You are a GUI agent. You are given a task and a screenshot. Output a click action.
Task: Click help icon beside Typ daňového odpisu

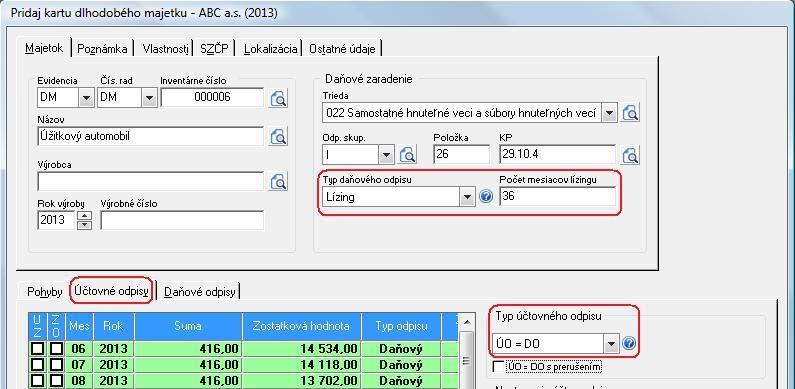[x=486, y=197]
